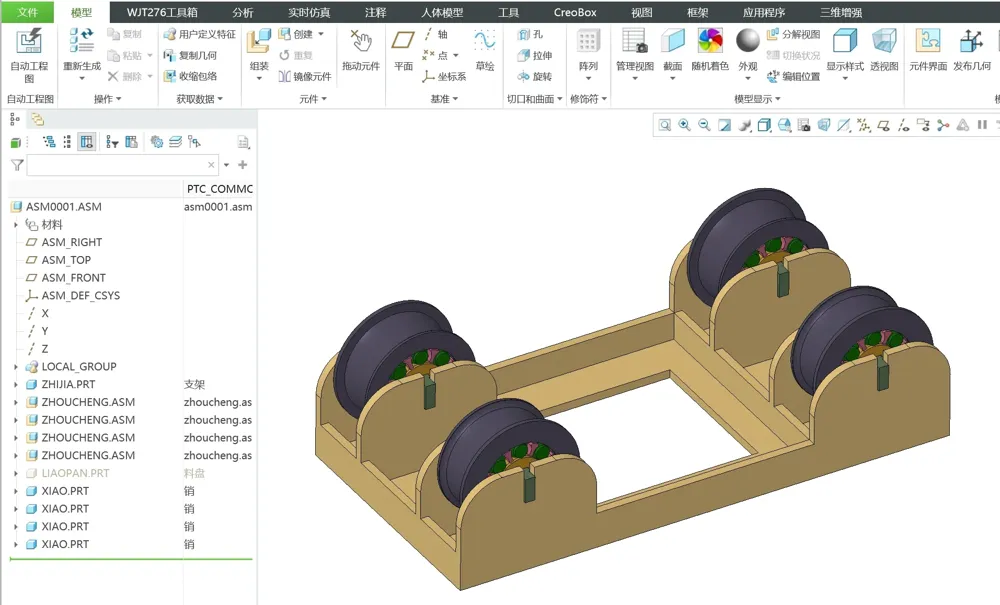Image resolution: width=1000 pixels, height=605 pixels.
Task: Click the 自动工程图 drawing icon
Action: tap(29, 41)
